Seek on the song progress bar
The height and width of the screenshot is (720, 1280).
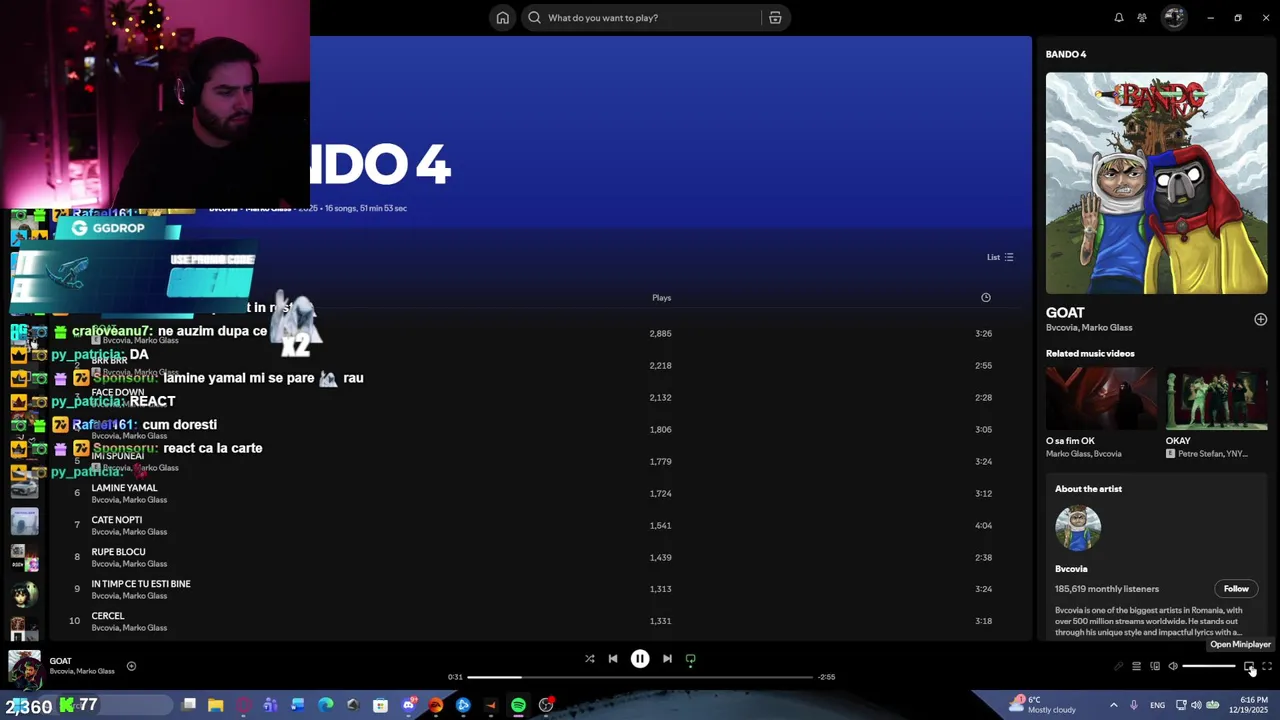click(640, 677)
